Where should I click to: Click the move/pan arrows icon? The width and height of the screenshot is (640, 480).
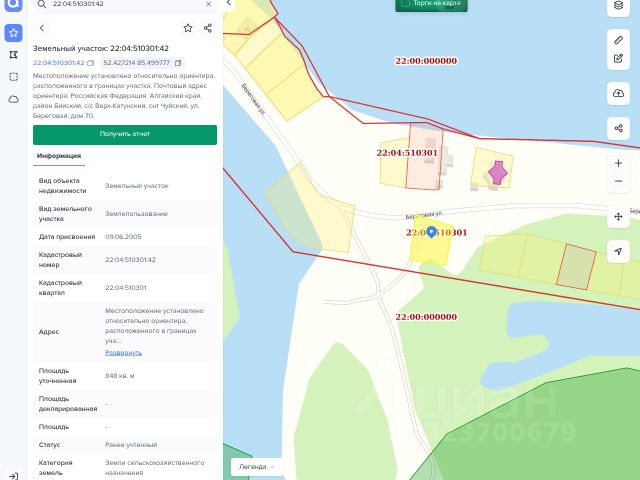[618, 217]
